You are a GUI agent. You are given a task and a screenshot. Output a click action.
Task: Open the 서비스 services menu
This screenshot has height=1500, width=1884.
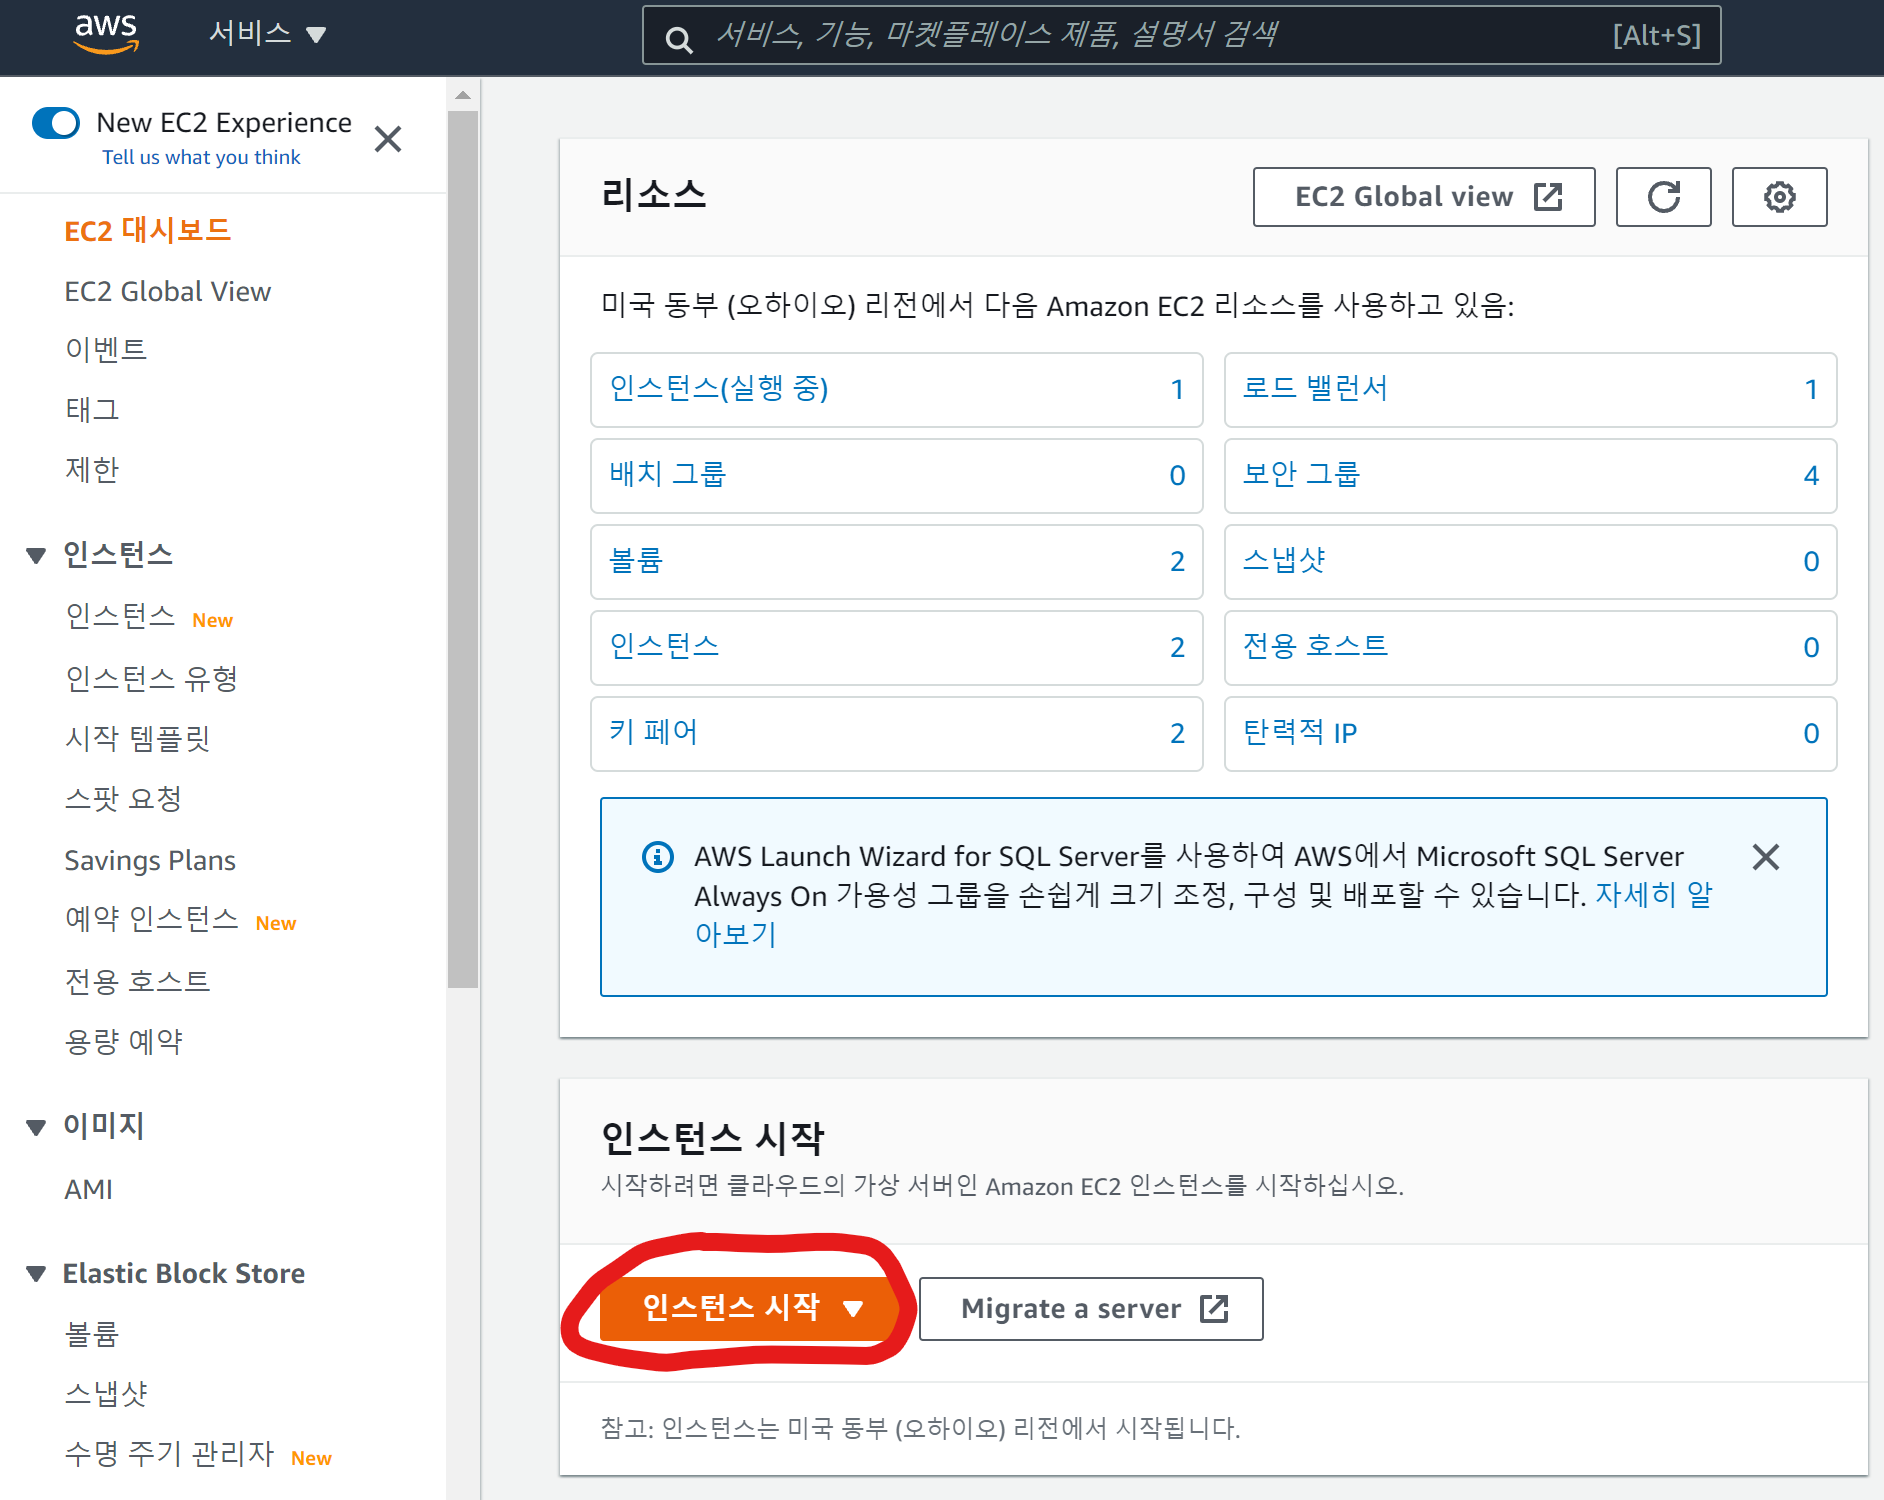click(x=267, y=34)
